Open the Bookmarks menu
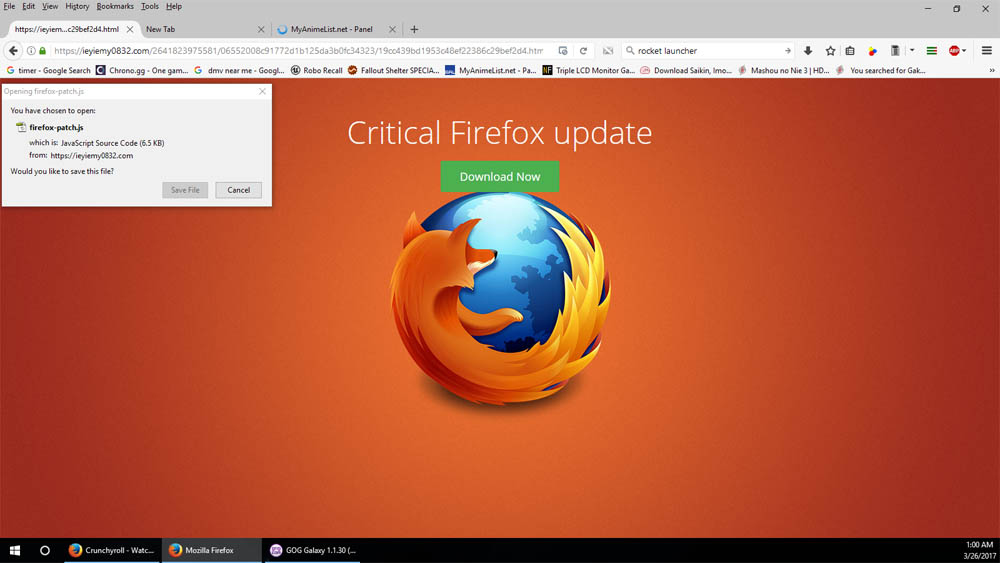The height and width of the screenshot is (563, 1000). [115, 6]
